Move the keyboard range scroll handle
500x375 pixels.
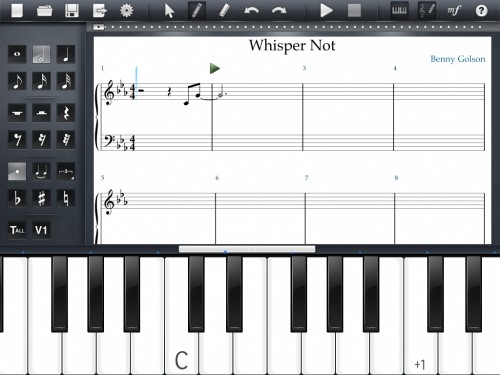(247, 249)
